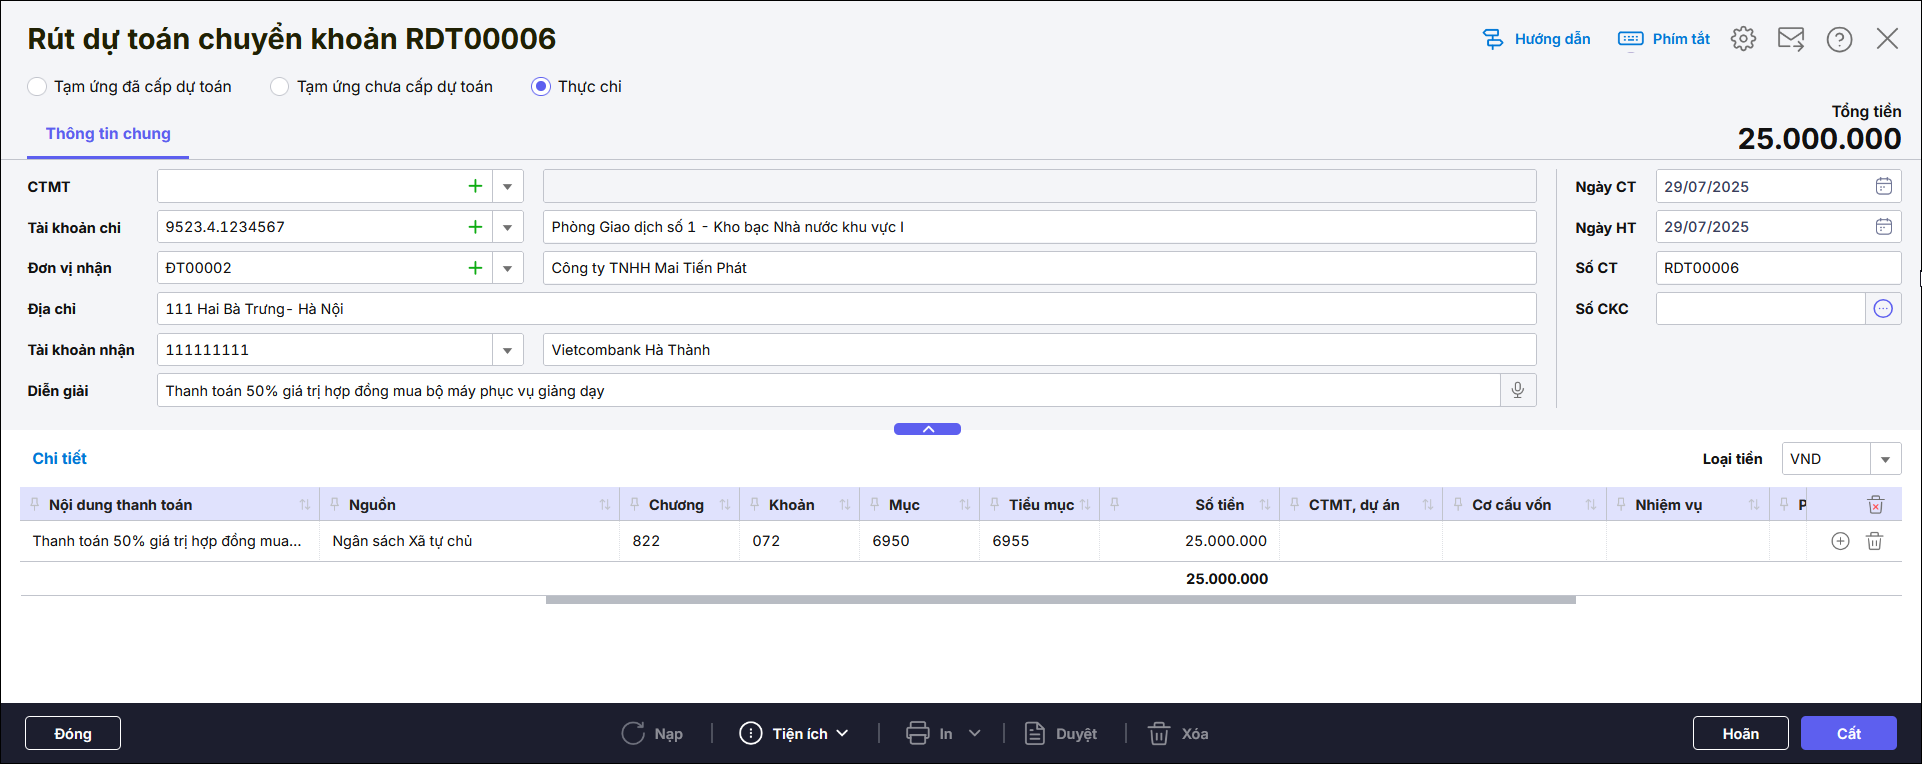Add a row with the circled plus icon
1922x764 pixels.
coord(1840,541)
